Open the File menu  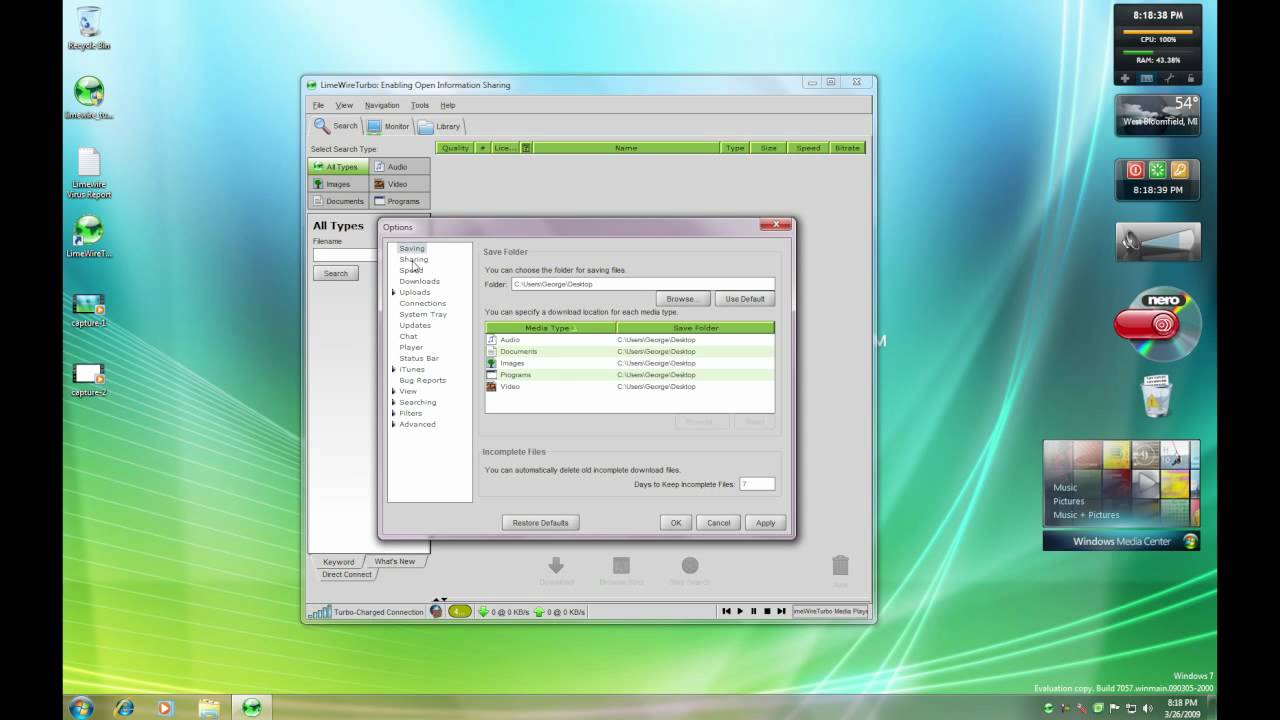[x=318, y=105]
